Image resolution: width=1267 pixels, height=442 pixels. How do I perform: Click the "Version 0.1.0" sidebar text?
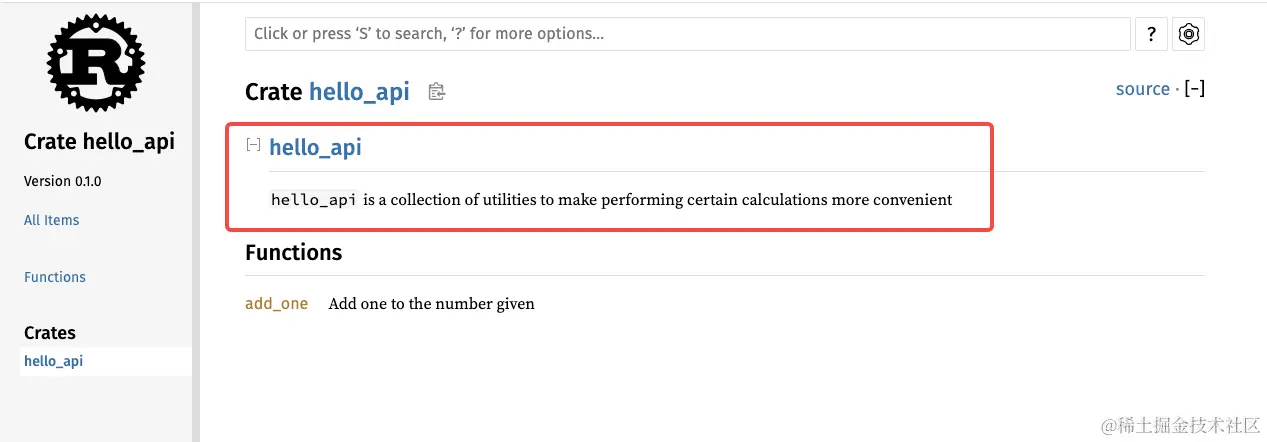pyautogui.click(x=62, y=182)
